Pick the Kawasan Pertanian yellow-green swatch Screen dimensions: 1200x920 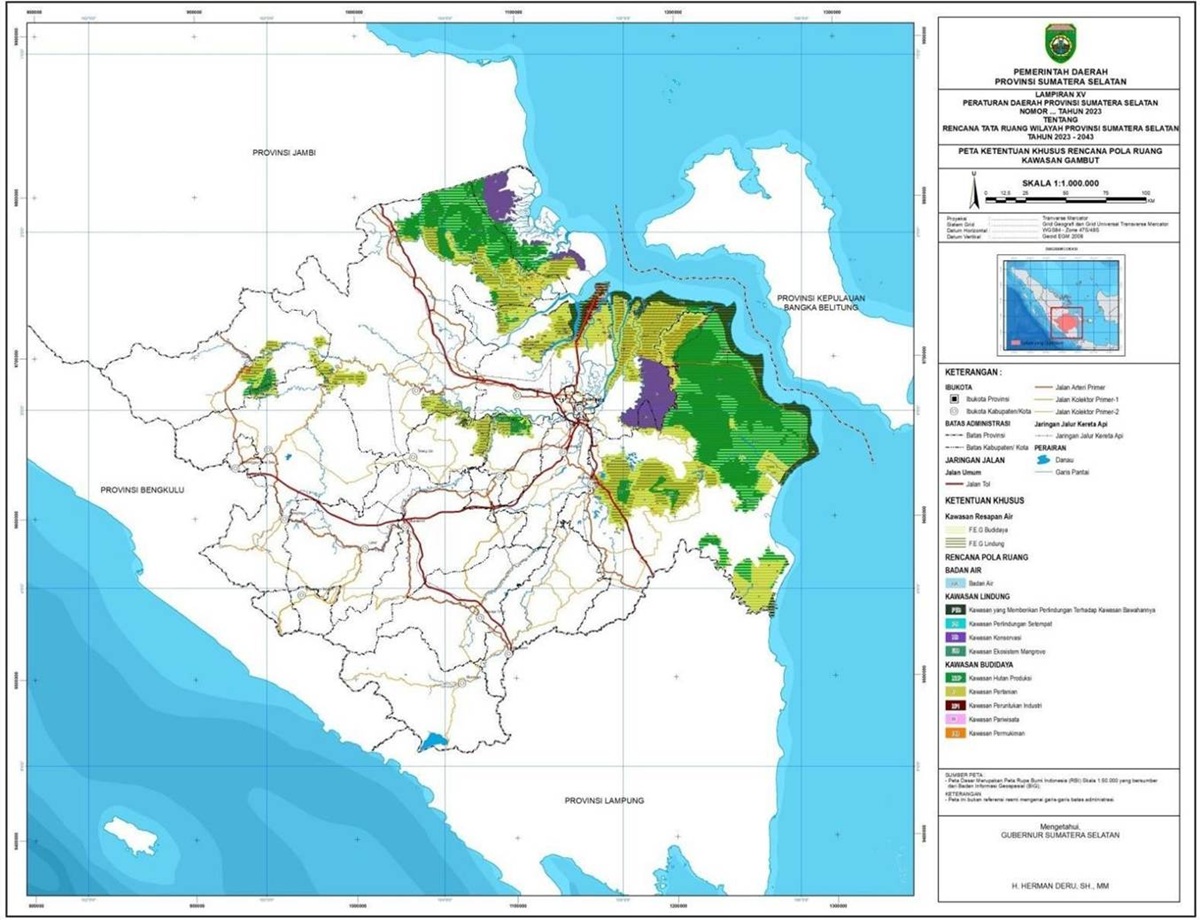957,690
